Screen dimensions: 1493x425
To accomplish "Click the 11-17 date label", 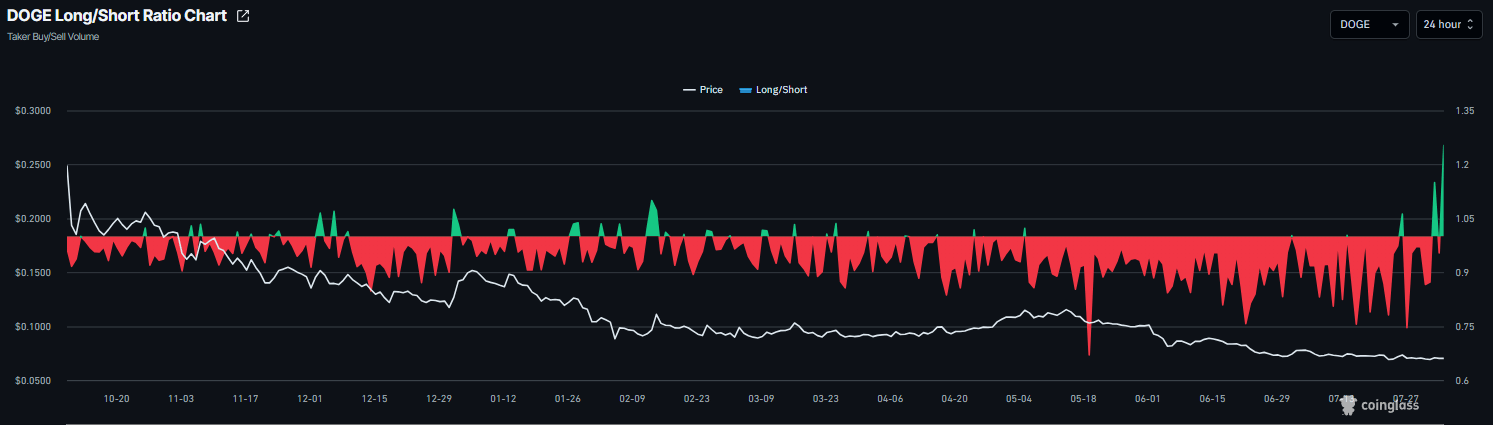I will tap(245, 398).
